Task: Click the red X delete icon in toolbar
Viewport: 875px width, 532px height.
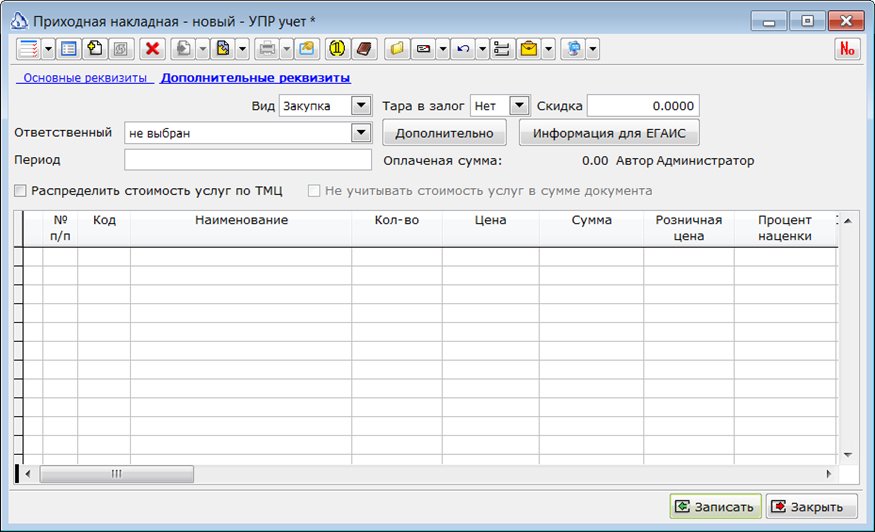Action: (x=152, y=49)
